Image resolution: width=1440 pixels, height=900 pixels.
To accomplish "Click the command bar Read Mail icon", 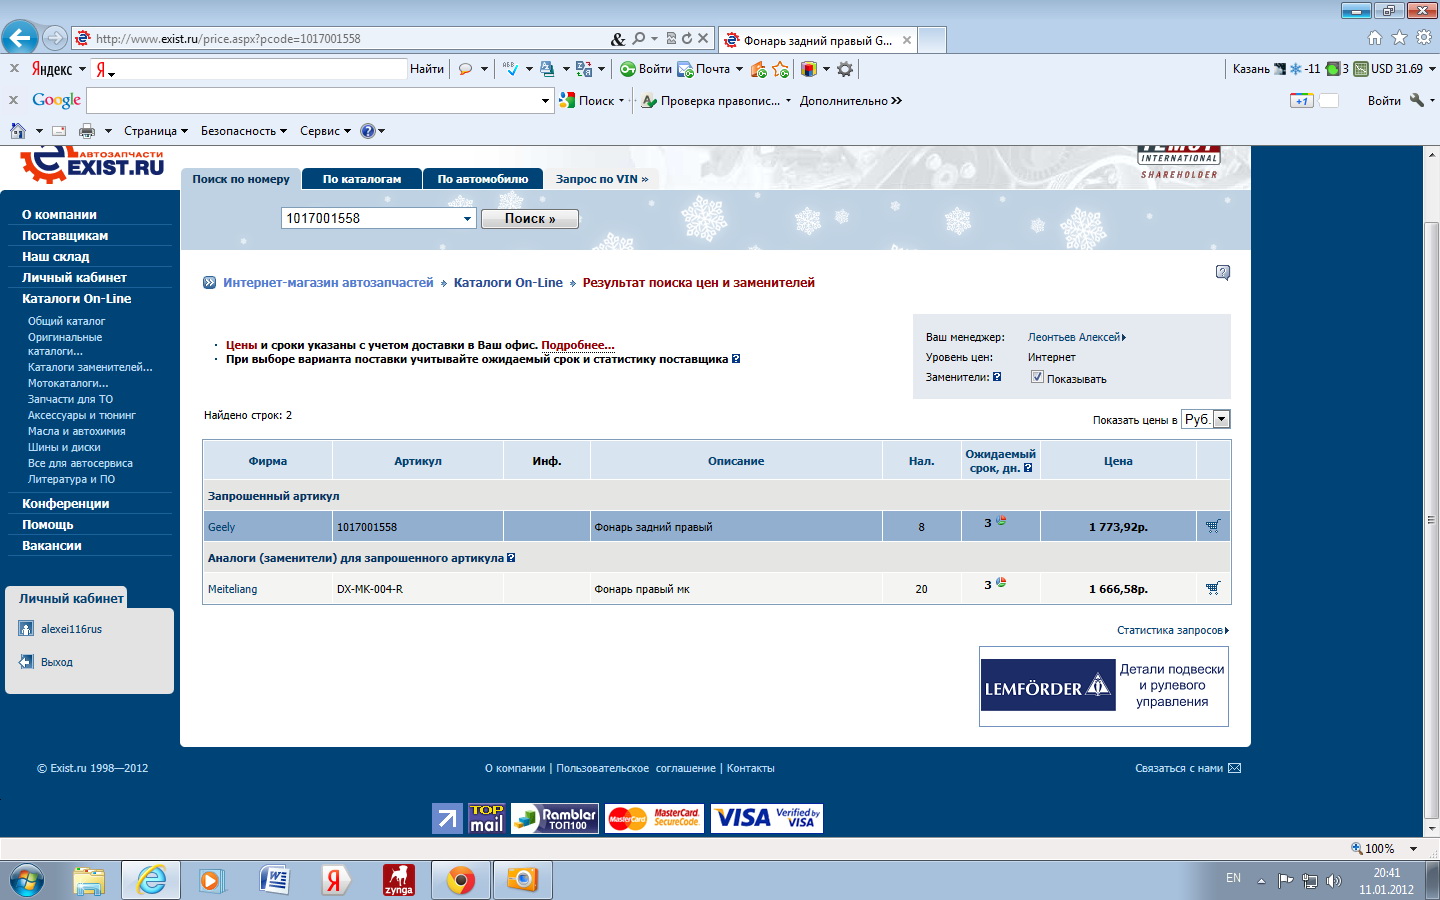I will [x=59, y=131].
